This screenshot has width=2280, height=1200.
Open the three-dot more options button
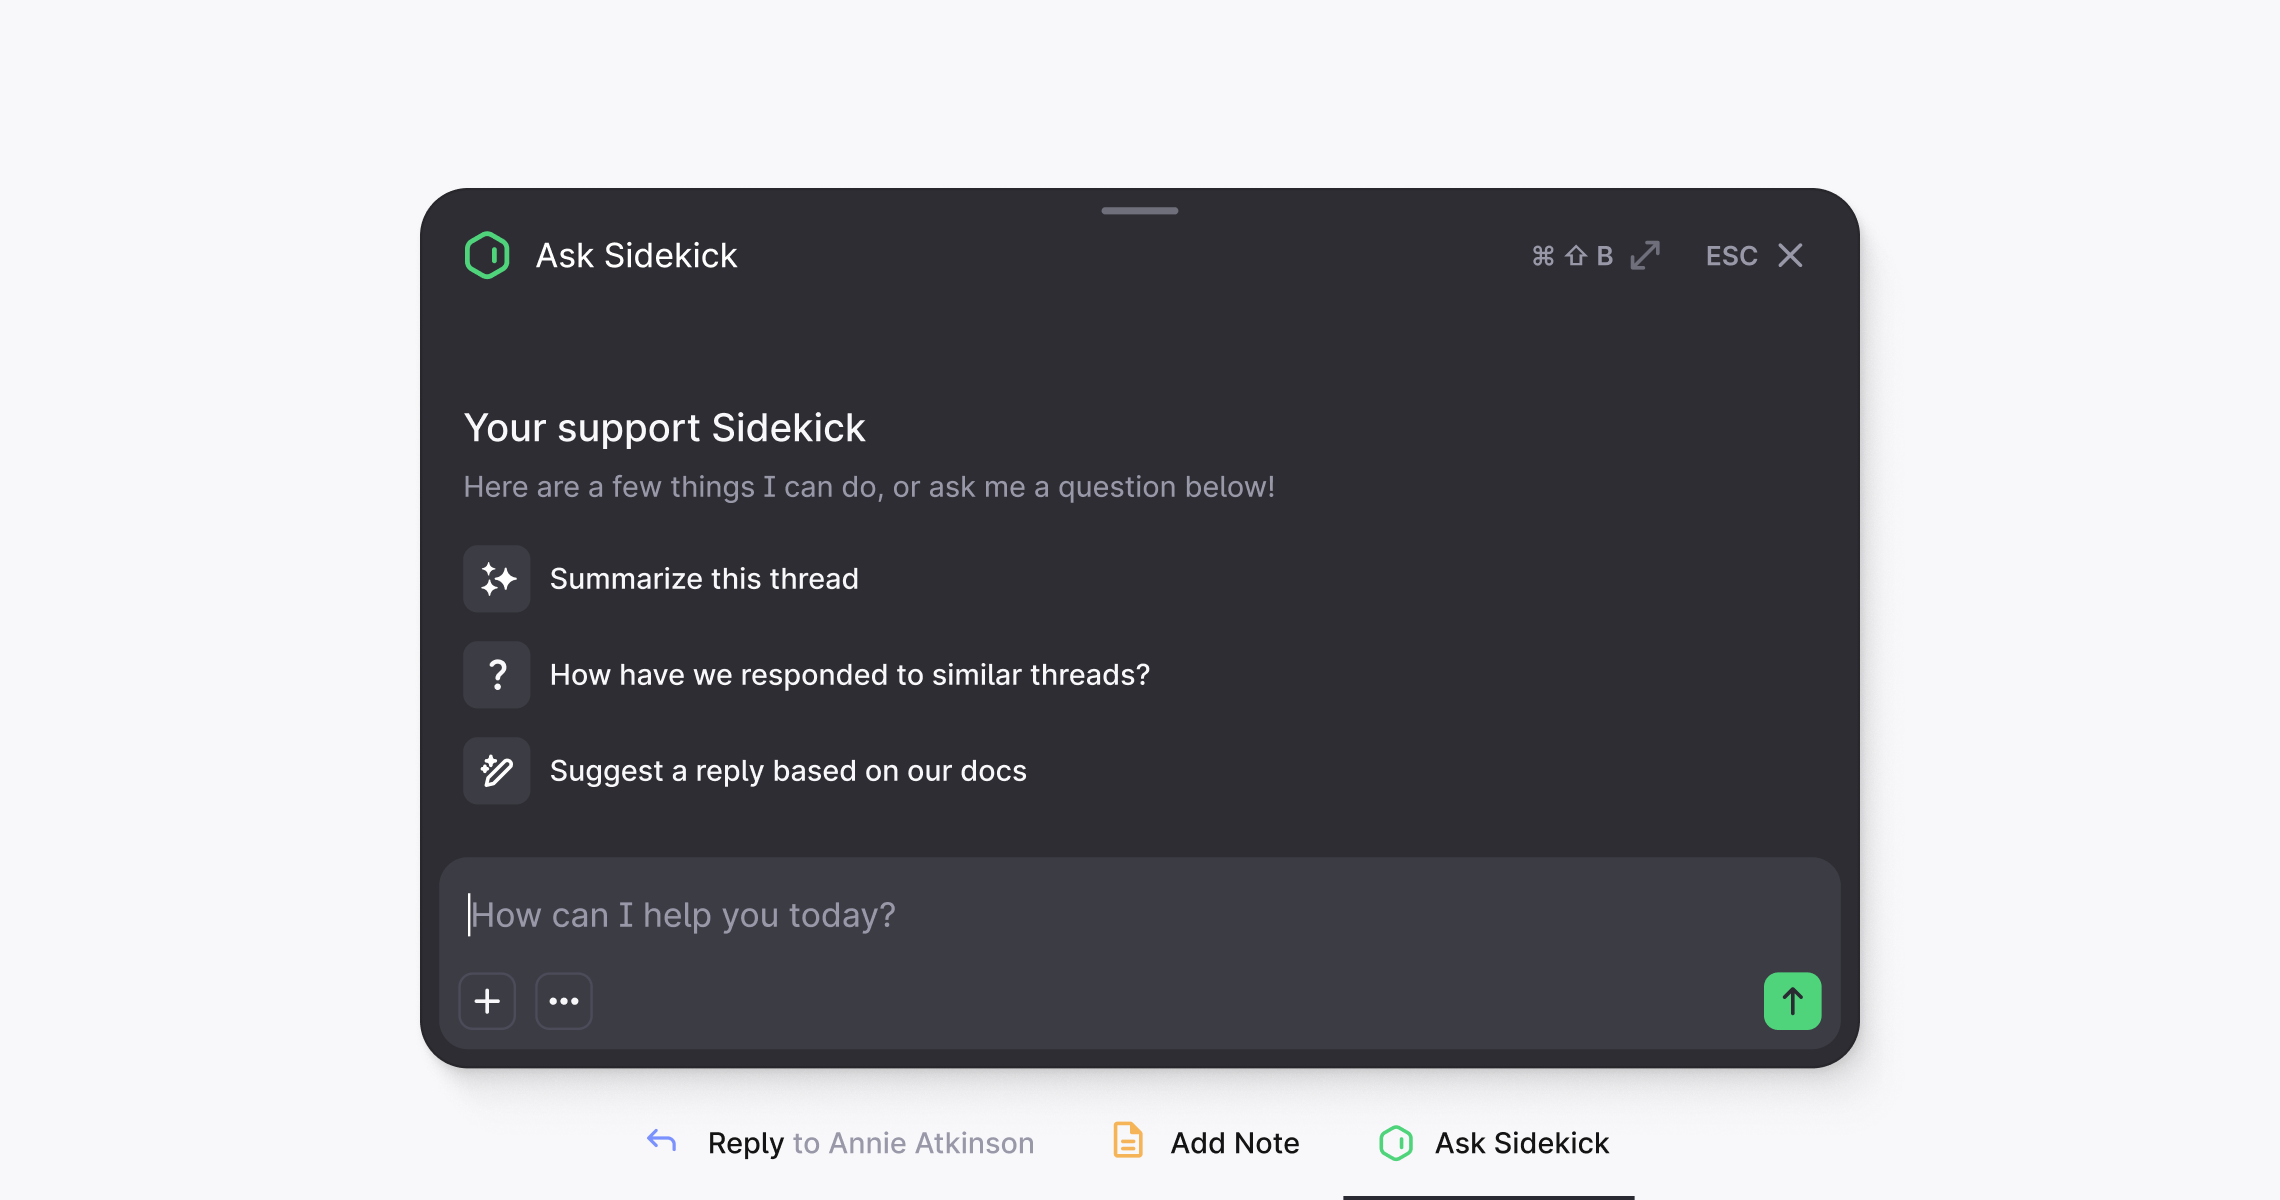[564, 1001]
